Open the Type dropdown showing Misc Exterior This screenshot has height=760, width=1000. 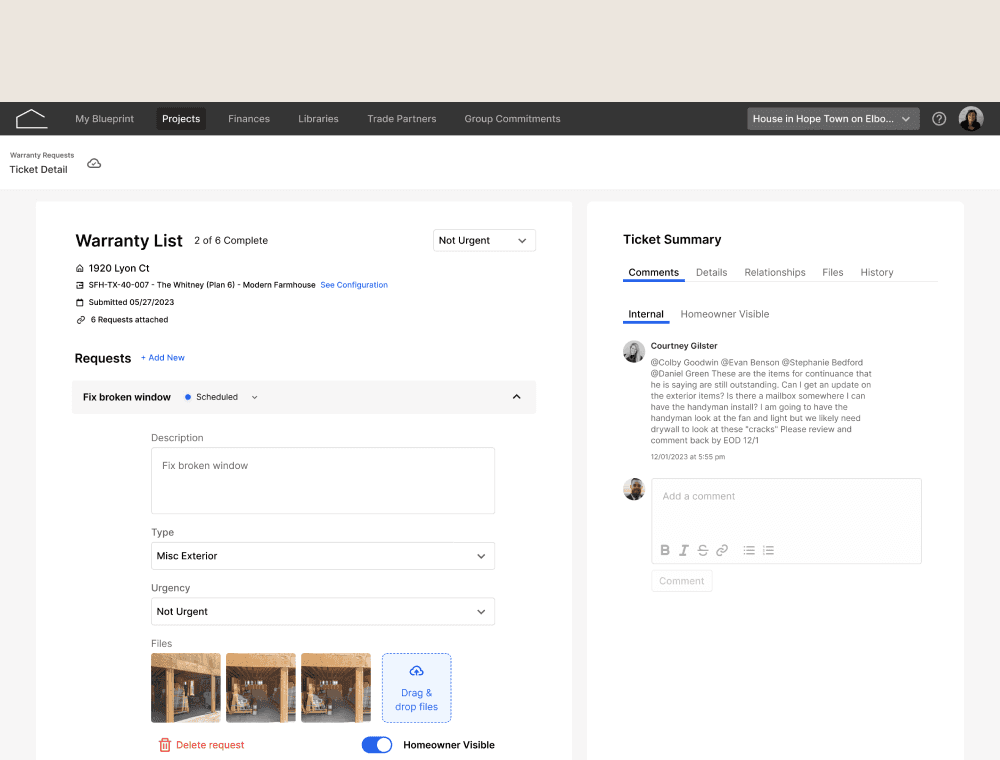(x=323, y=556)
